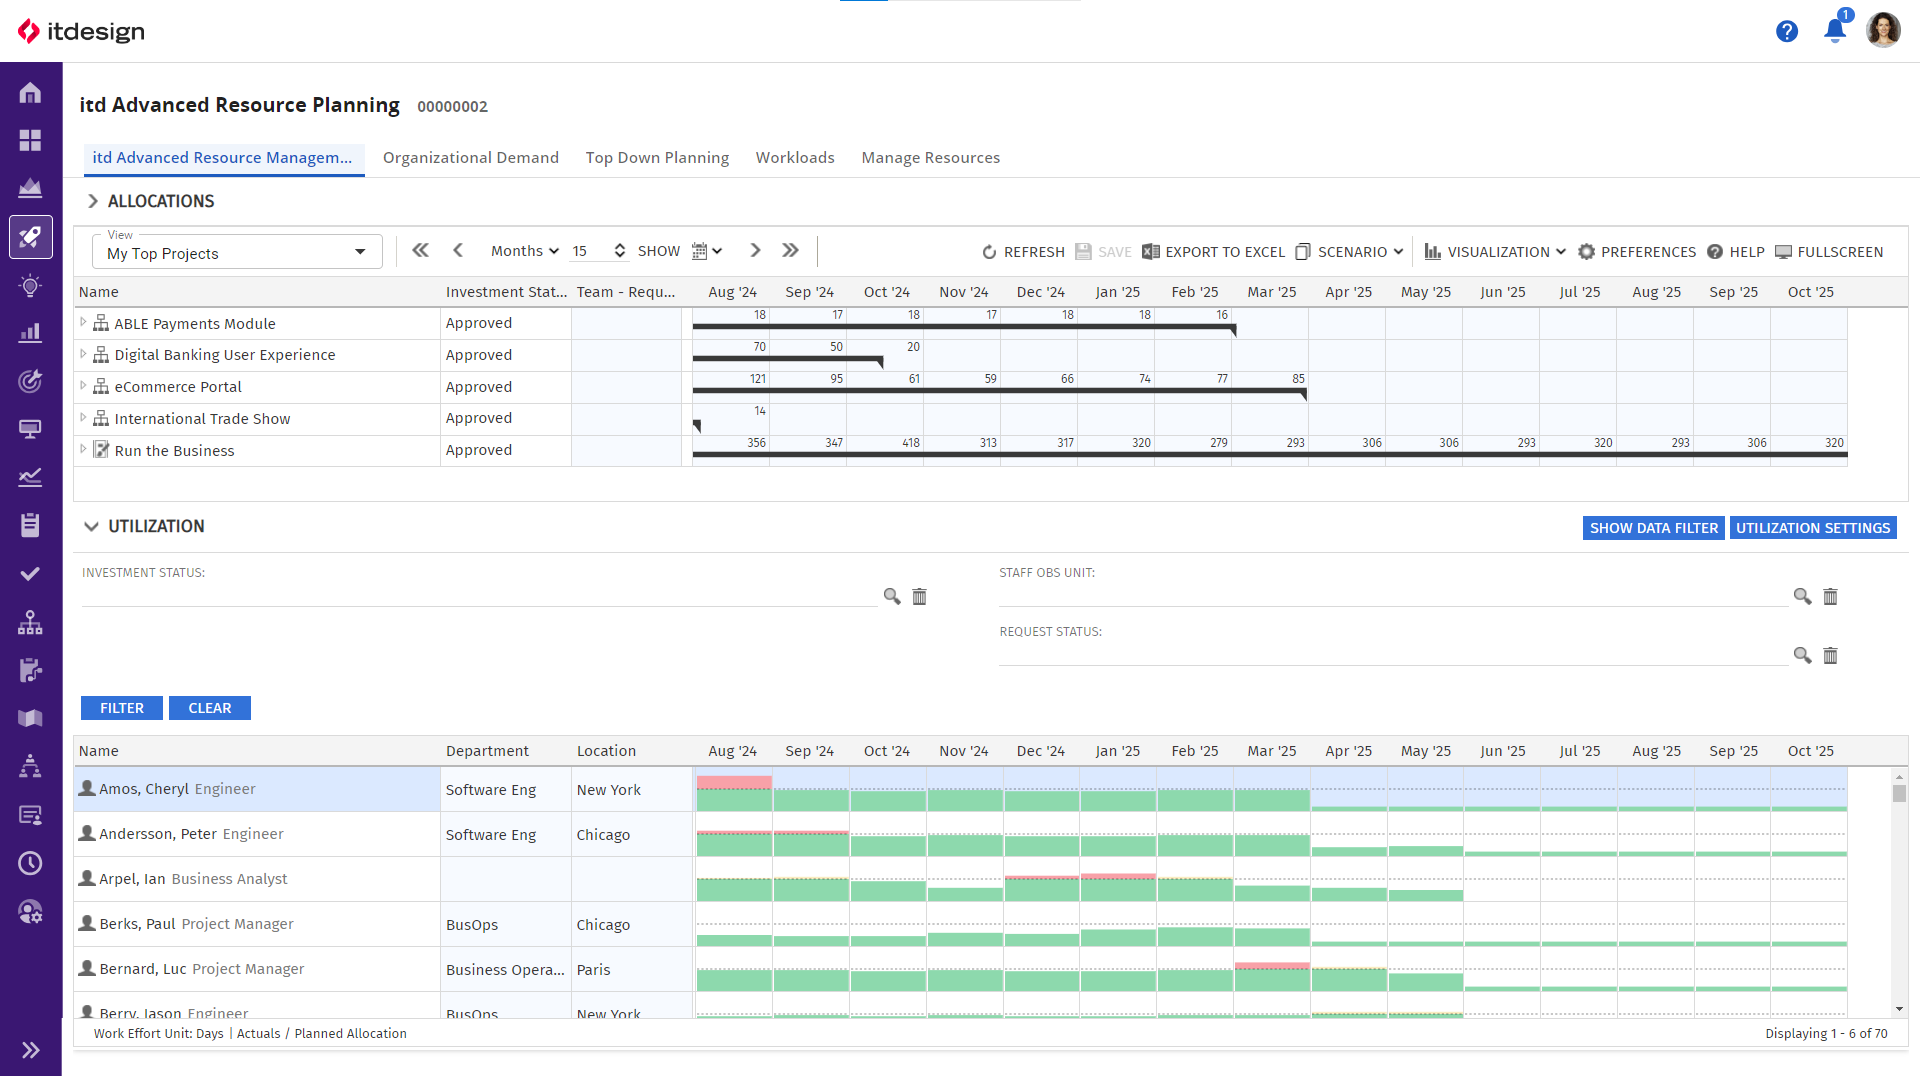This screenshot has width=1920, height=1076.
Task: Jump to last period with double-right arrows
Action: 791,251
